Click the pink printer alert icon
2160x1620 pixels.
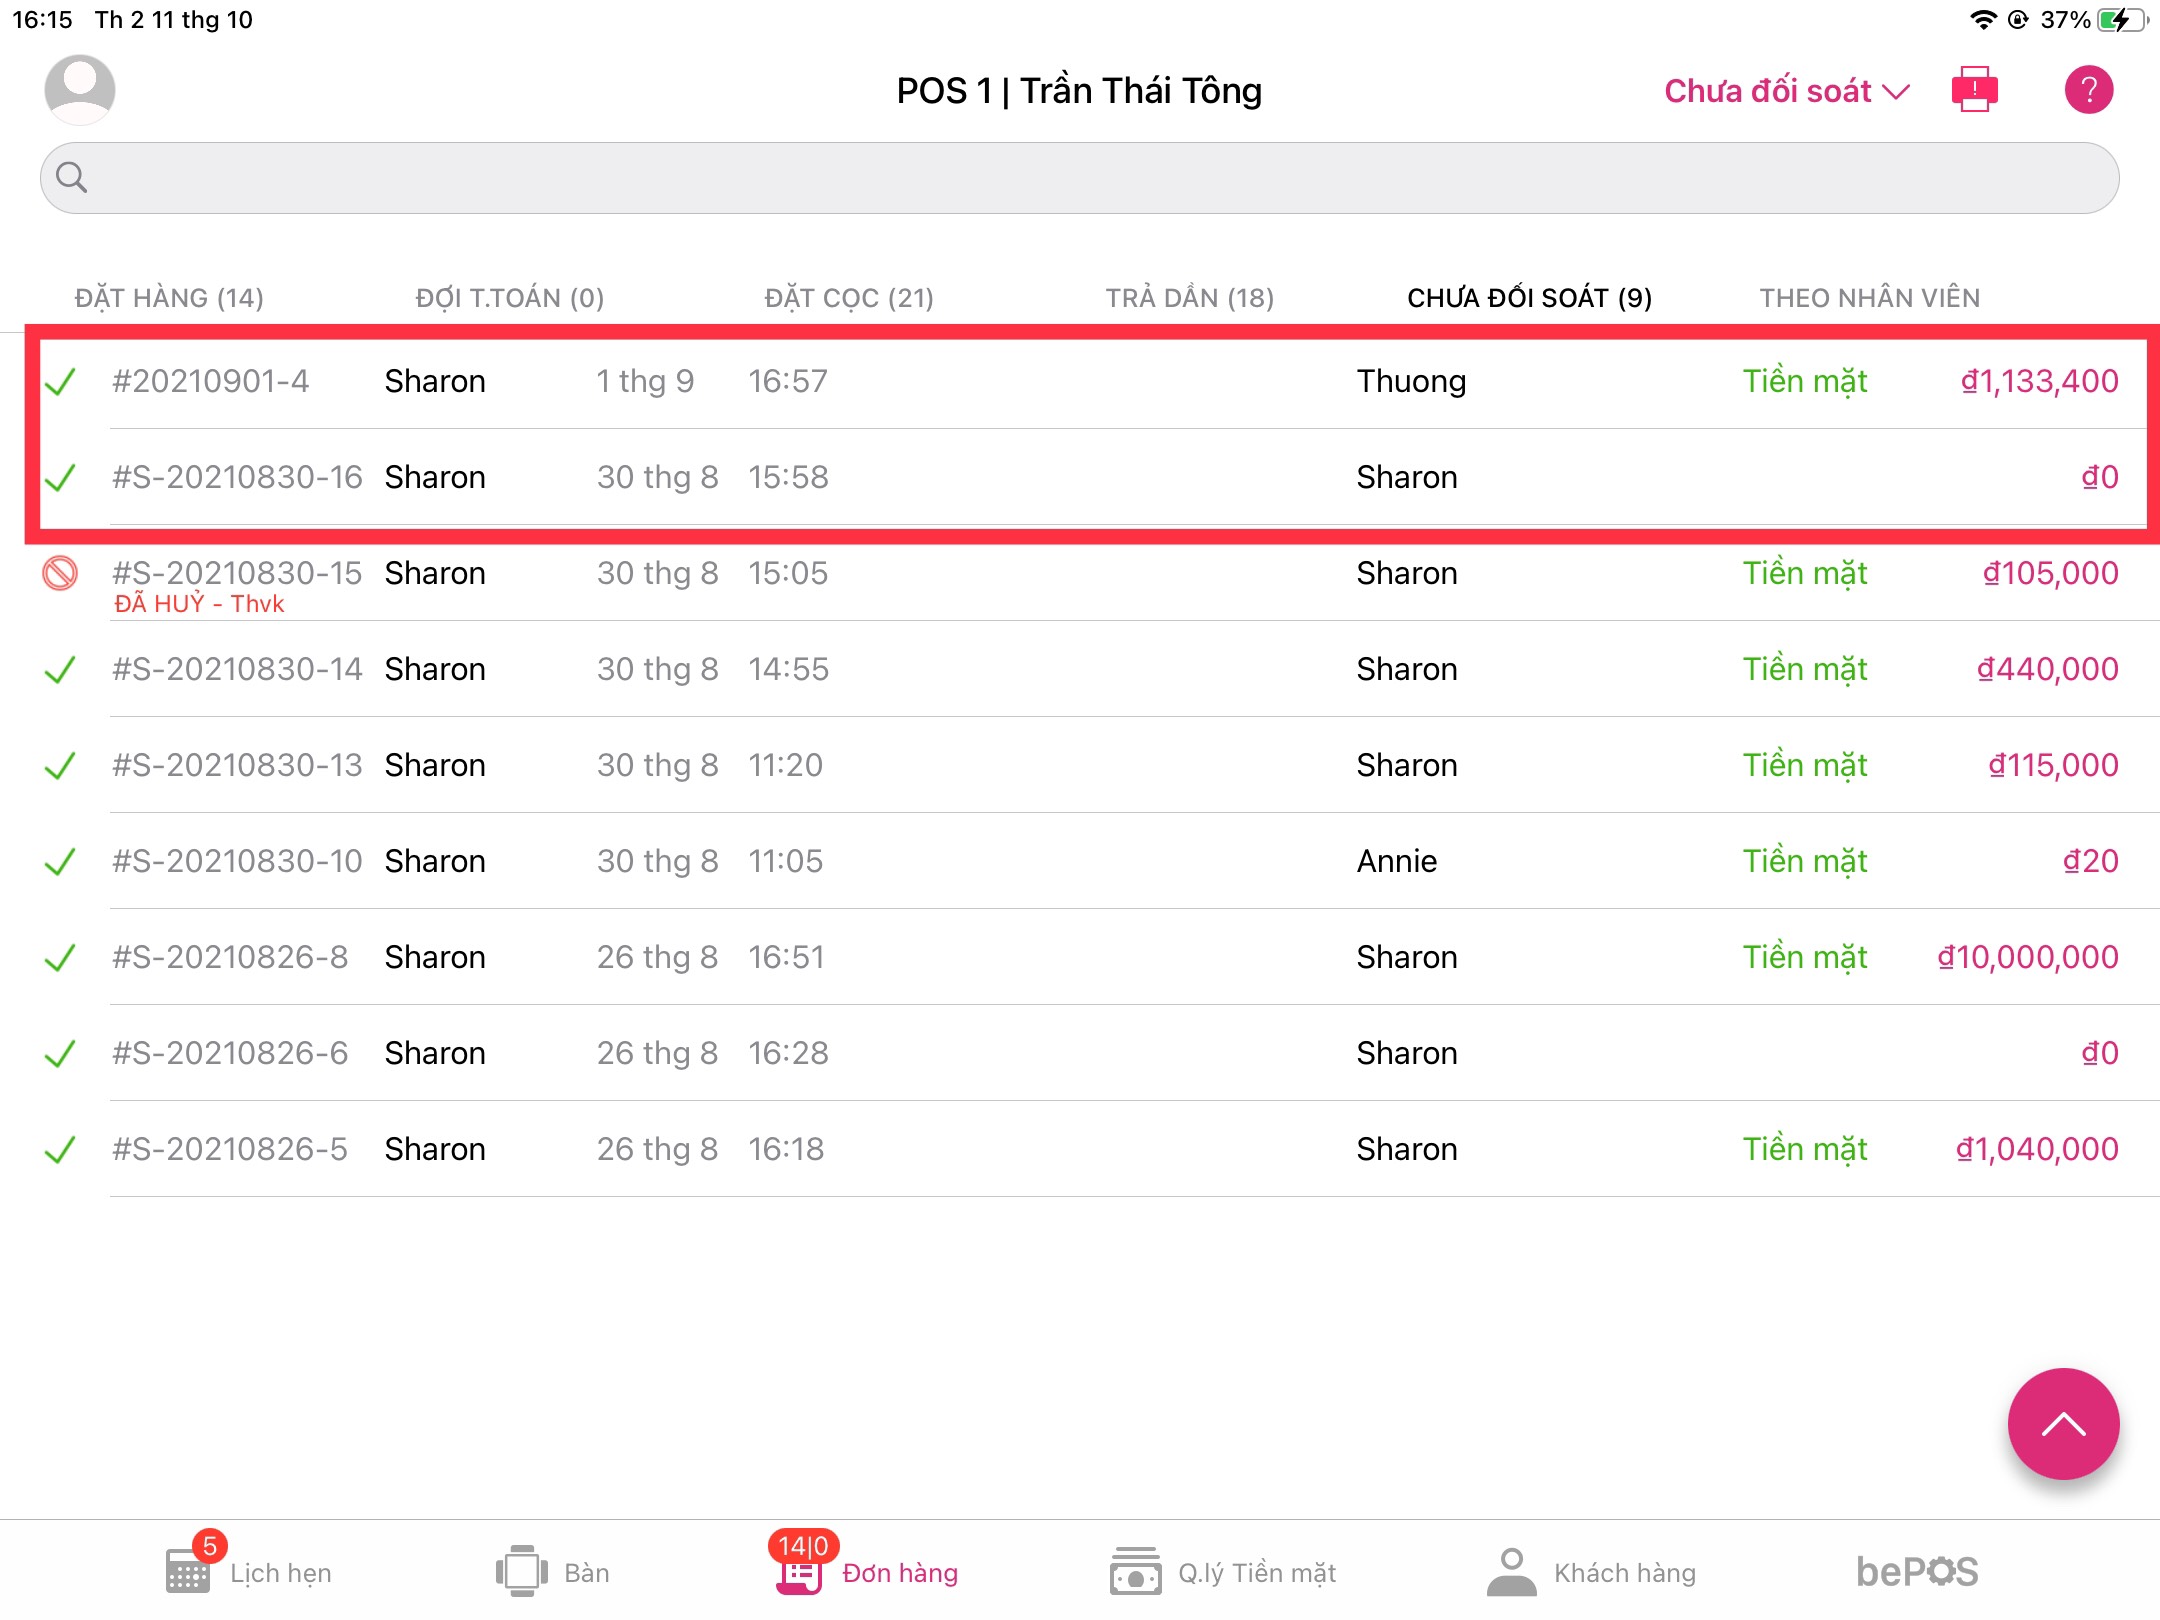pos(1974,90)
